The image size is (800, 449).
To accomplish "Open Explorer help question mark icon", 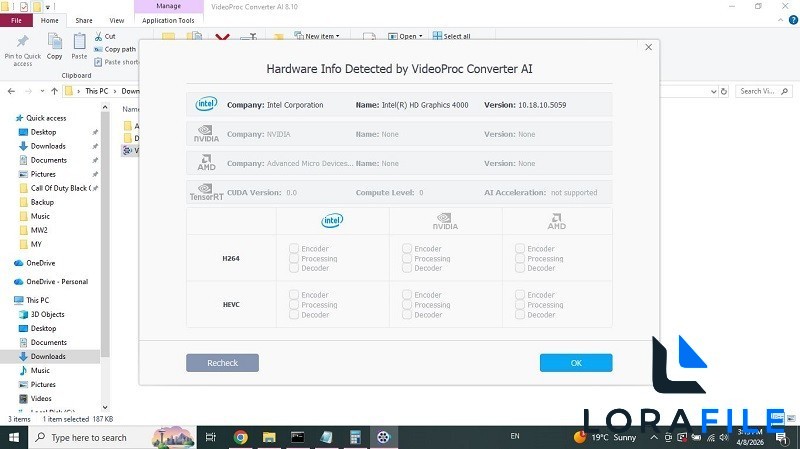I will click(x=793, y=20).
